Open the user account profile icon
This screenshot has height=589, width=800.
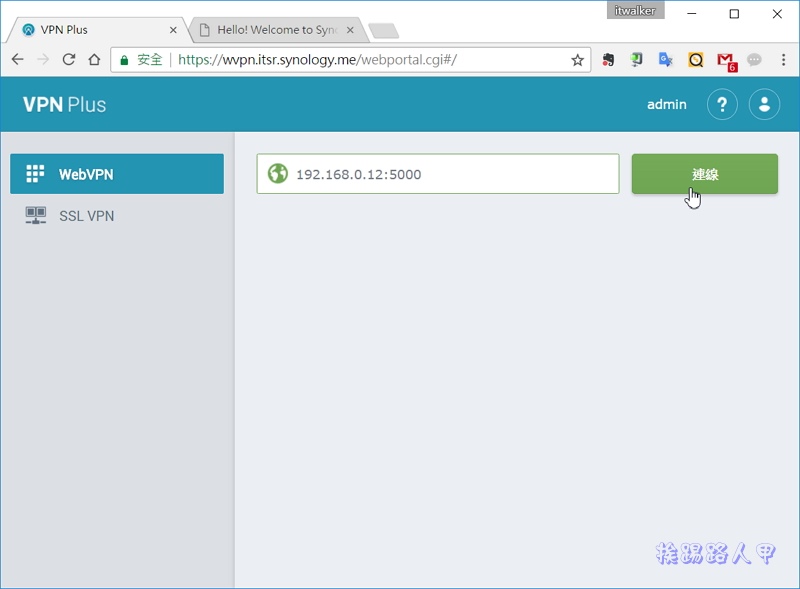tap(764, 104)
